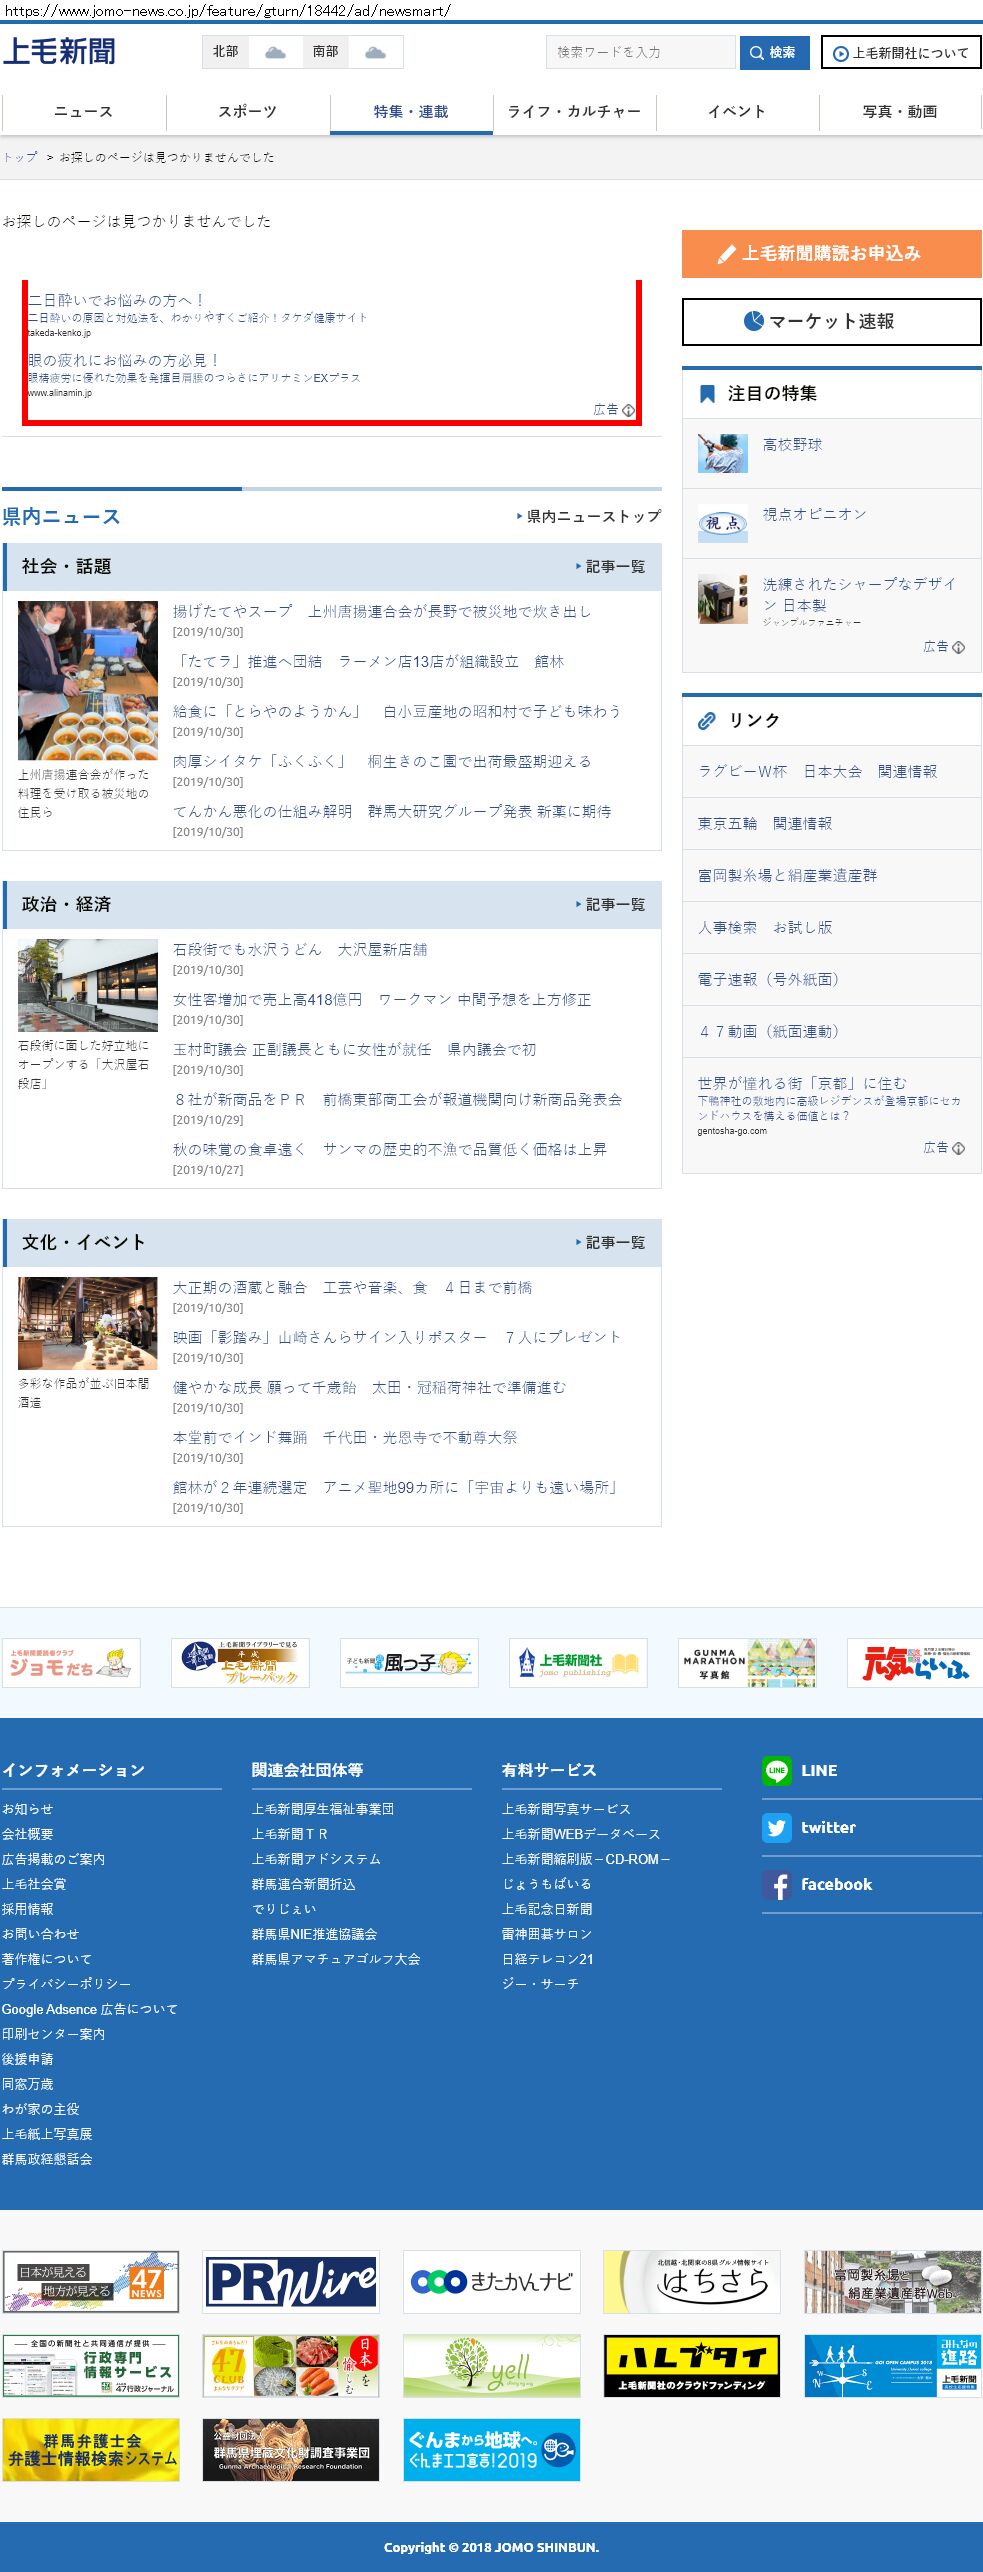This screenshot has height=2572, width=983.
Task: Expand 記事一覧 for 政治・経済 section
Action: pyautogui.click(x=610, y=904)
